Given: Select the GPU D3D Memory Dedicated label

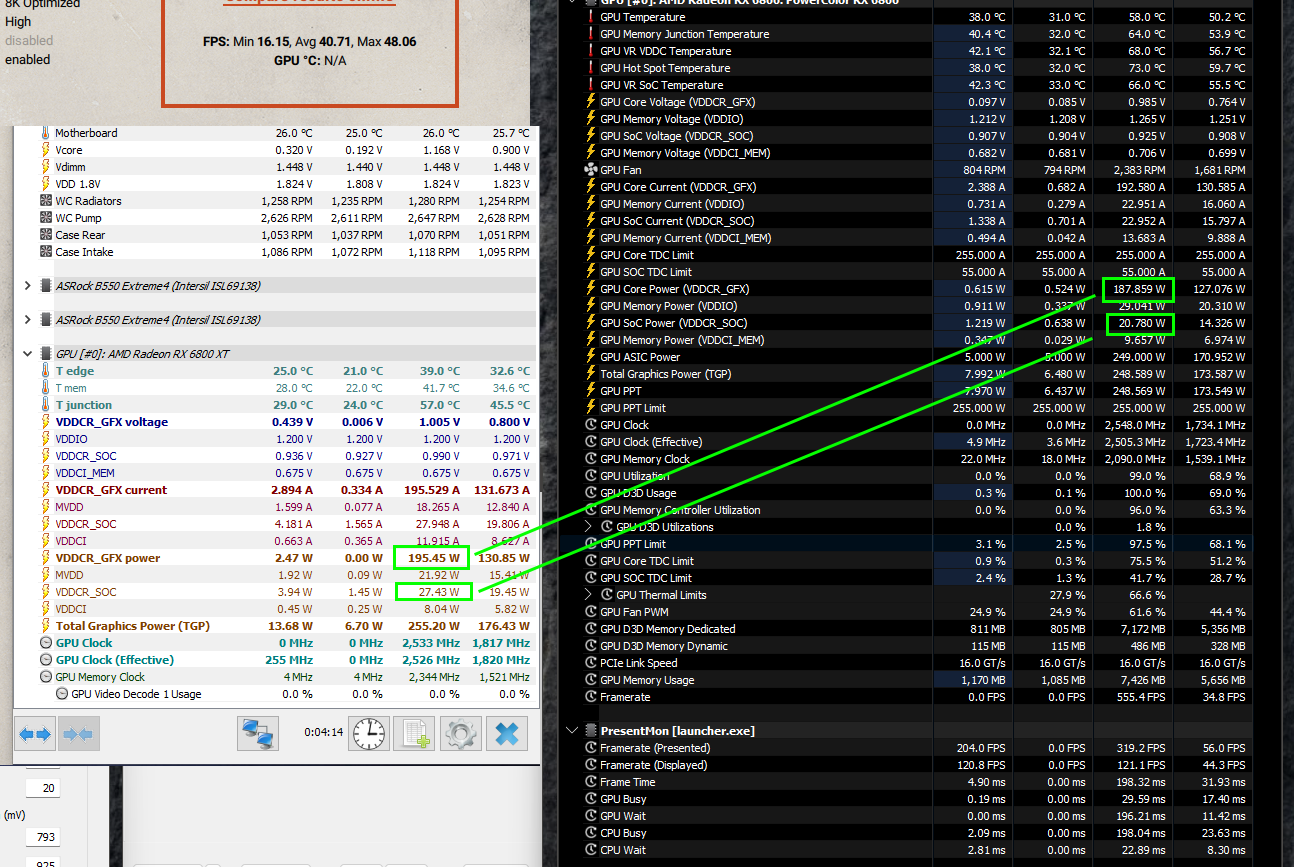Looking at the screenshot, I should pos(668,629).
